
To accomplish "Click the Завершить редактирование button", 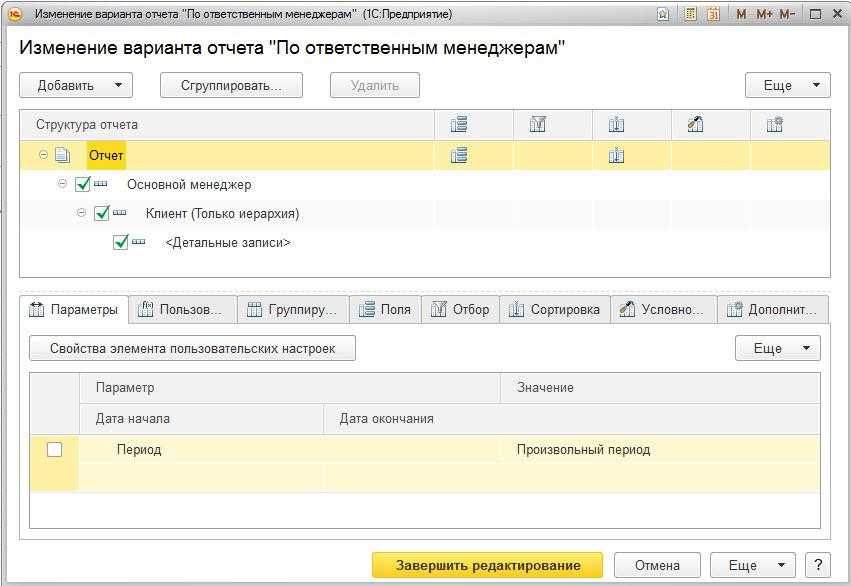I will [x=487, y=565].
